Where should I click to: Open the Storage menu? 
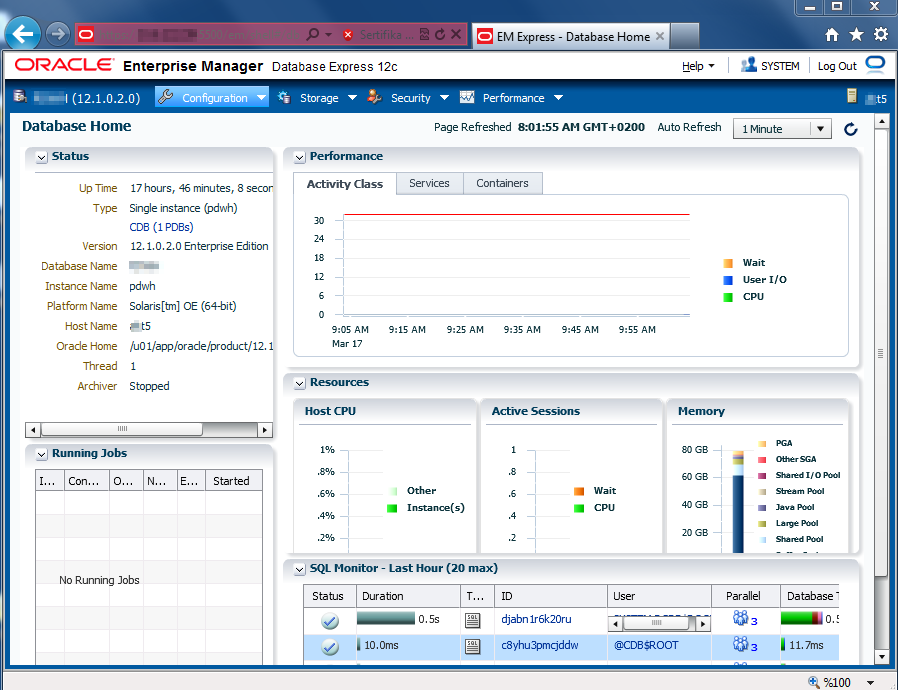pos(319,98)
